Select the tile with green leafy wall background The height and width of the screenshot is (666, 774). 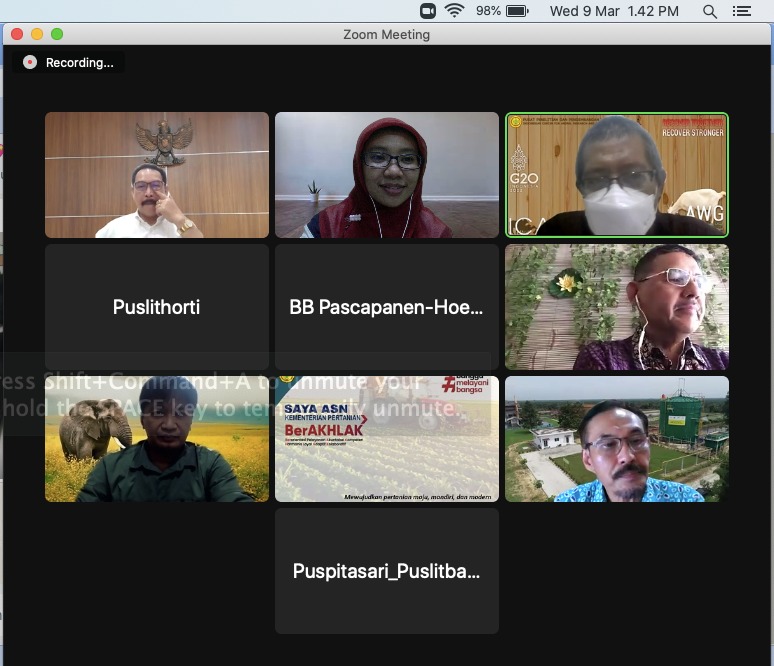(x=617, y=307)
